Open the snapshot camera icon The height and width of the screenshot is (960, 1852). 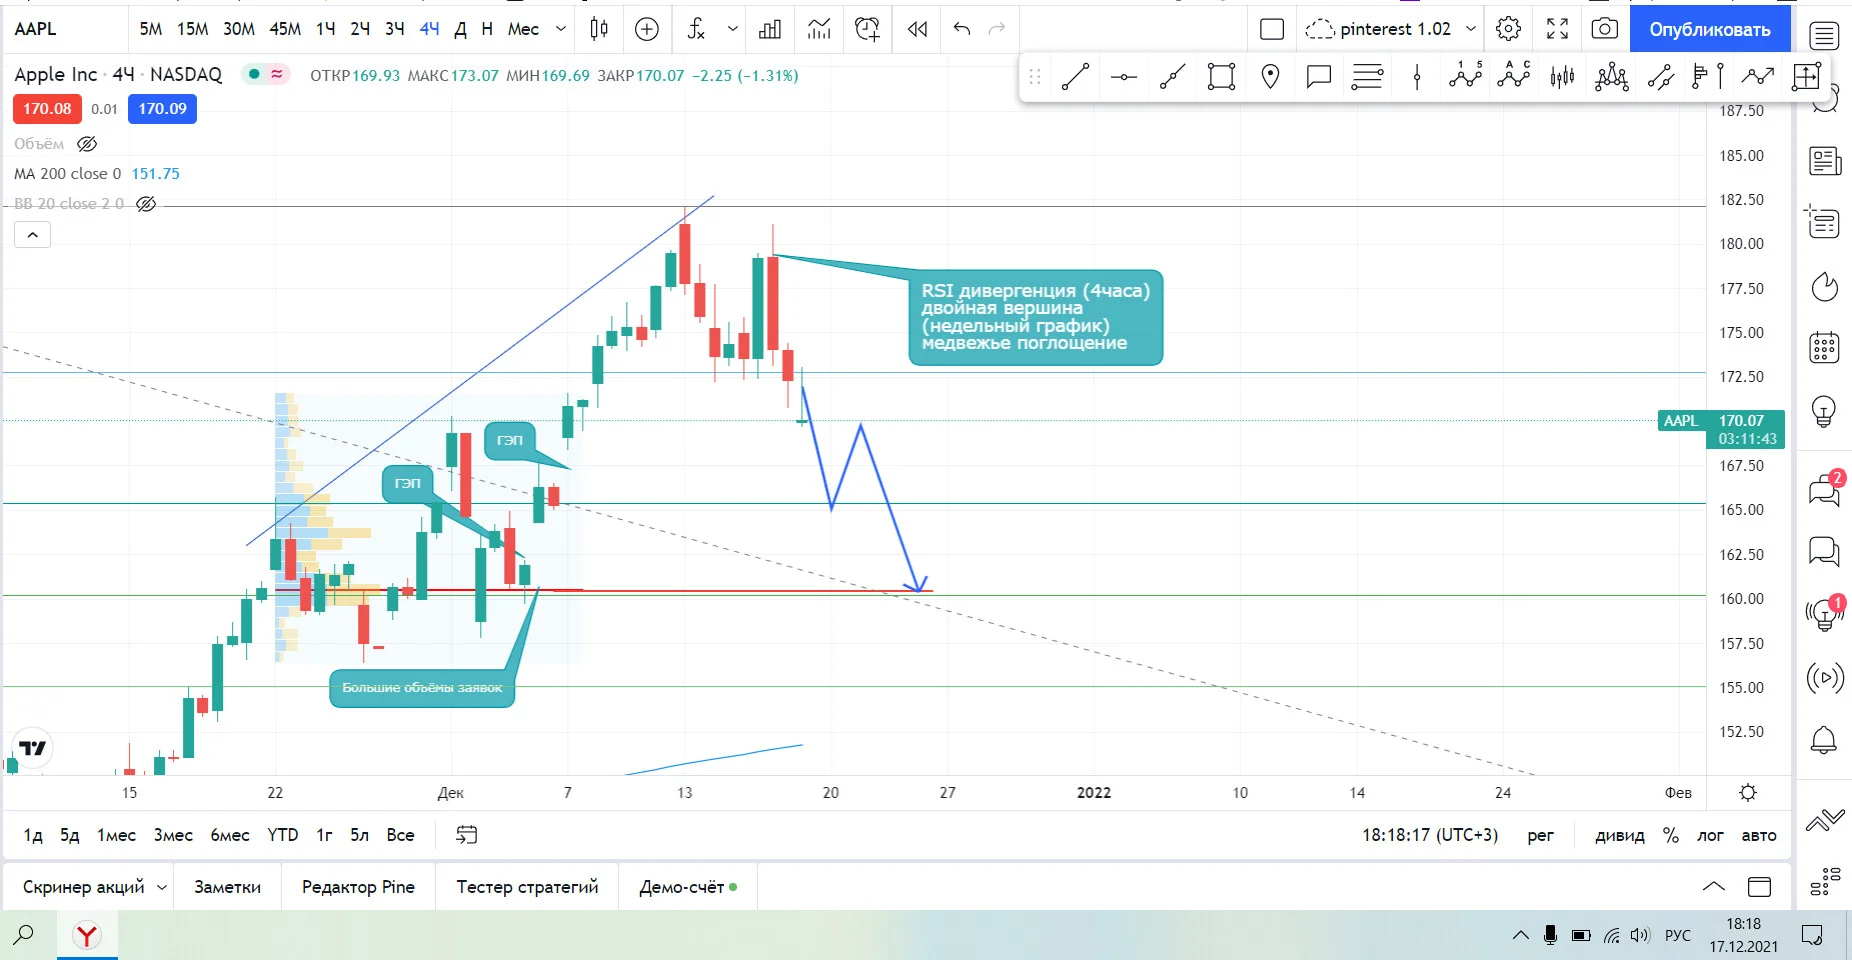pos(1604,29)
